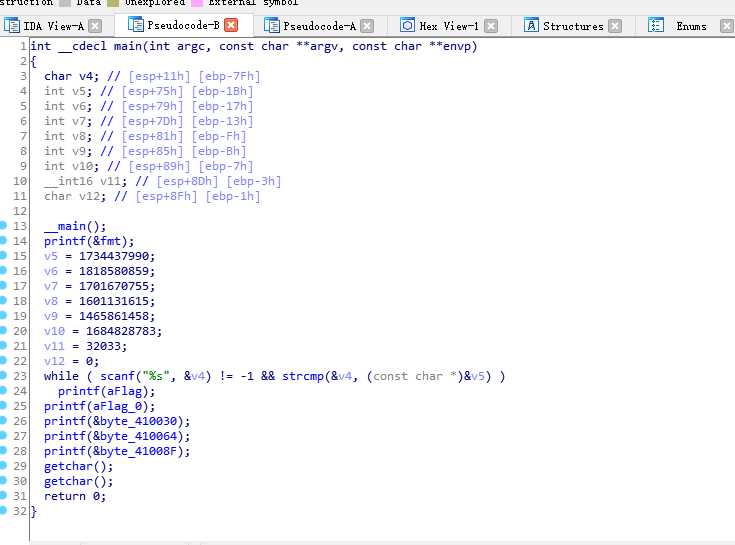
Task: Toggle breakpoint dot on line 23
Action: click(3, 375)
